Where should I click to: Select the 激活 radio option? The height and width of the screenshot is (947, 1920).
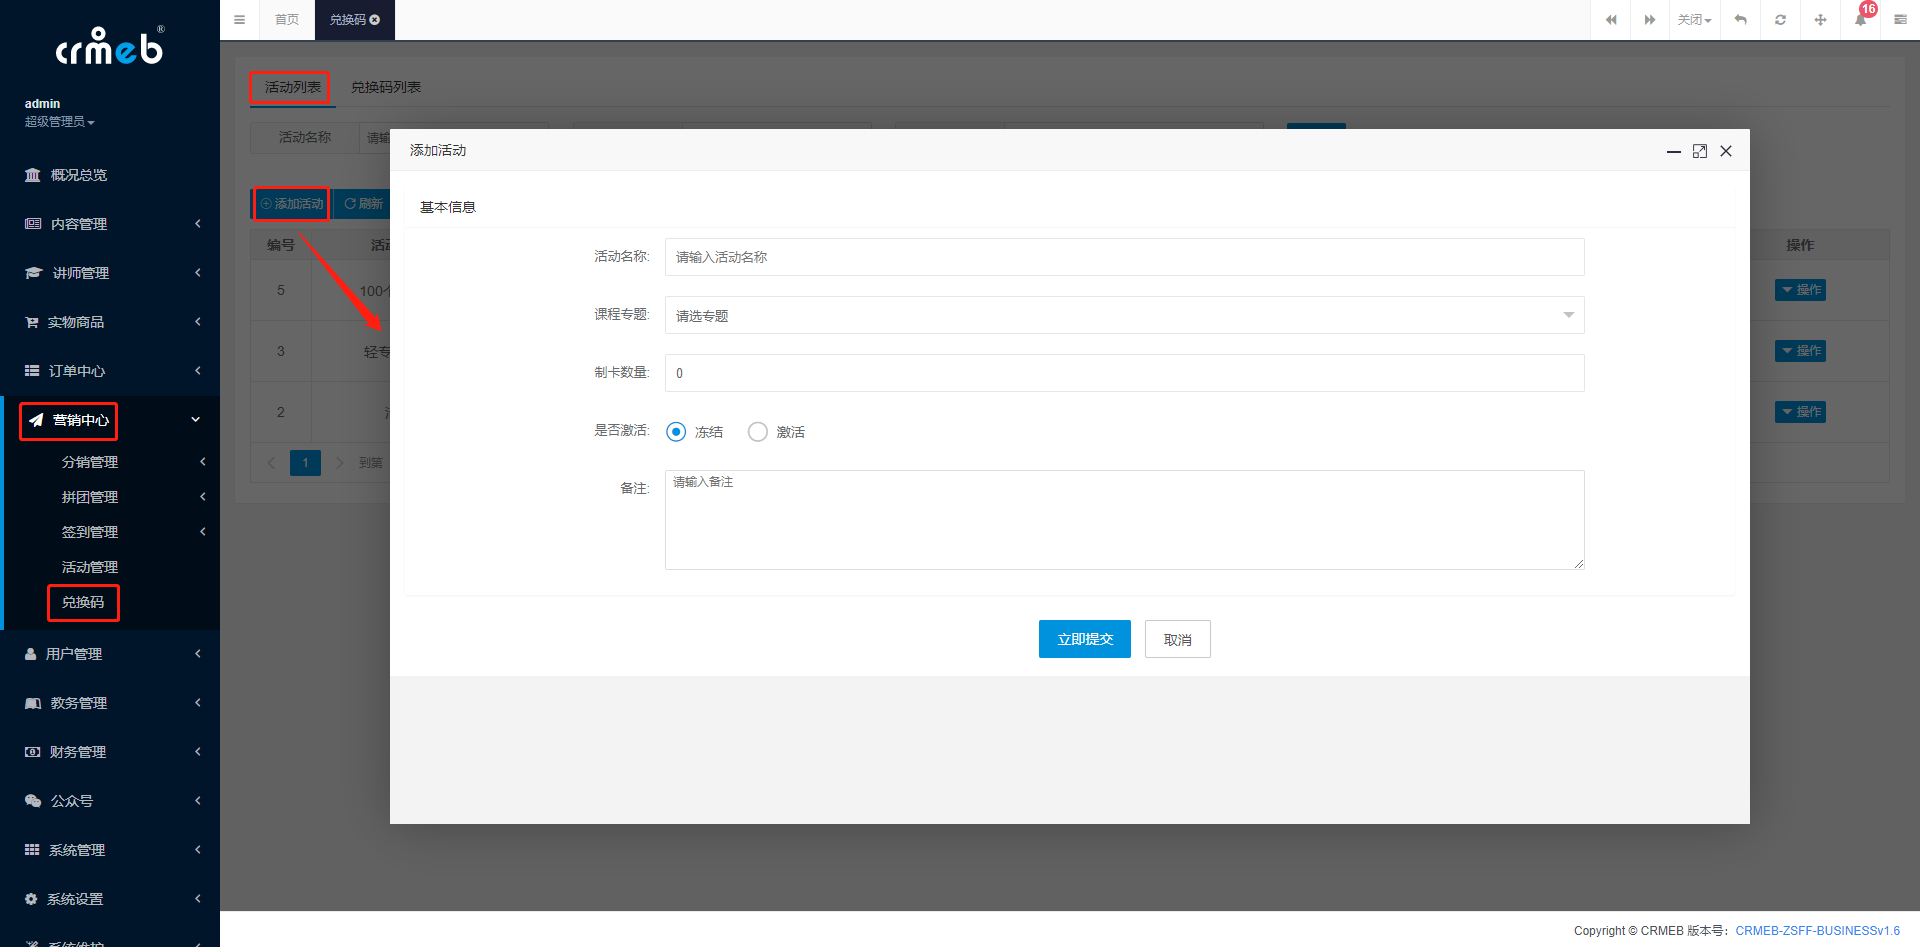pyautogui.click(x=758, y=432)
